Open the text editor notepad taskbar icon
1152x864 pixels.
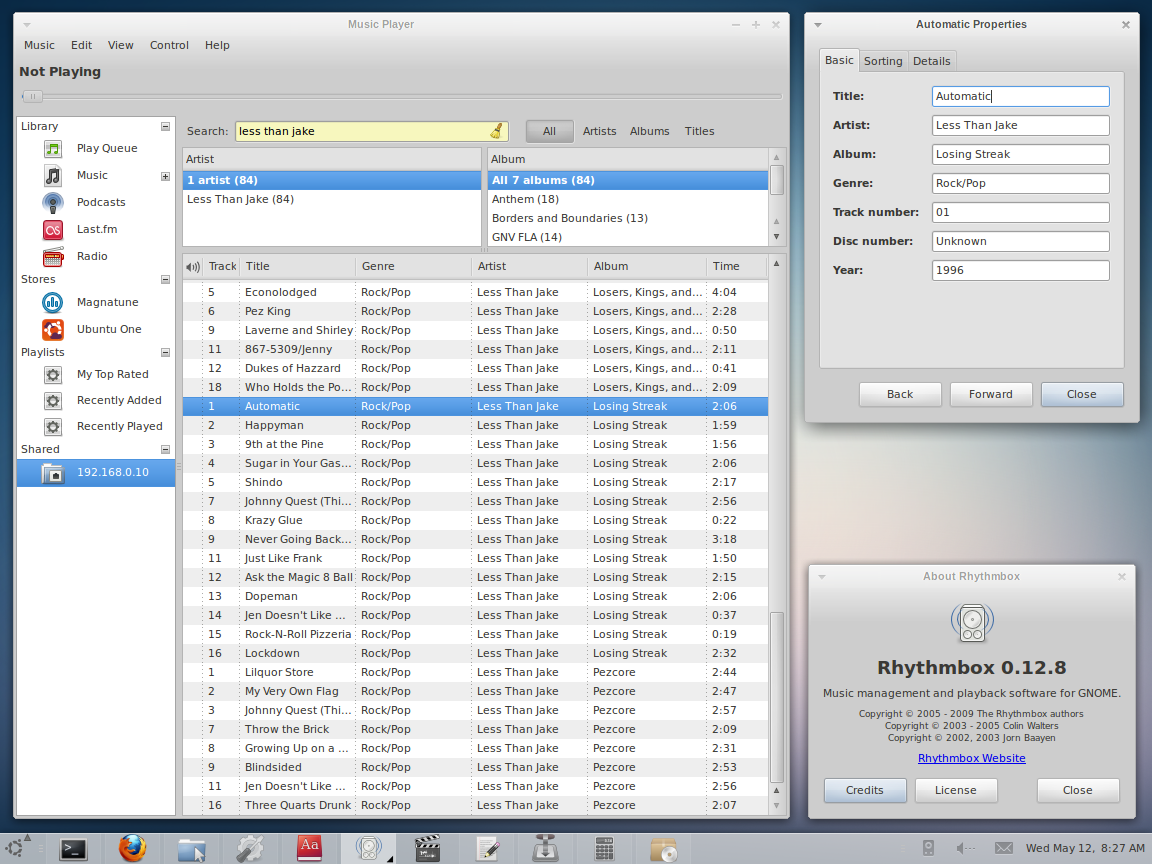pos(486,849)
